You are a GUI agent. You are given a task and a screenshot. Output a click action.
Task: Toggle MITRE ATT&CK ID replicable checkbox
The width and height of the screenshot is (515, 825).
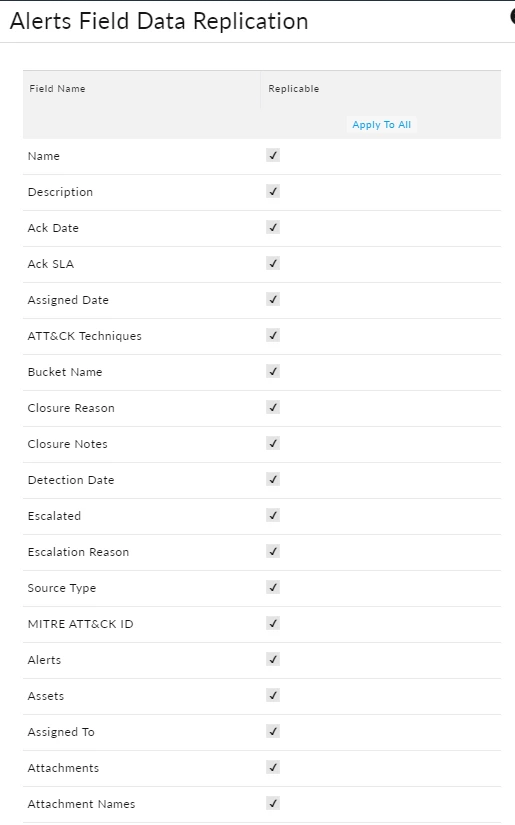coord(273,623)
